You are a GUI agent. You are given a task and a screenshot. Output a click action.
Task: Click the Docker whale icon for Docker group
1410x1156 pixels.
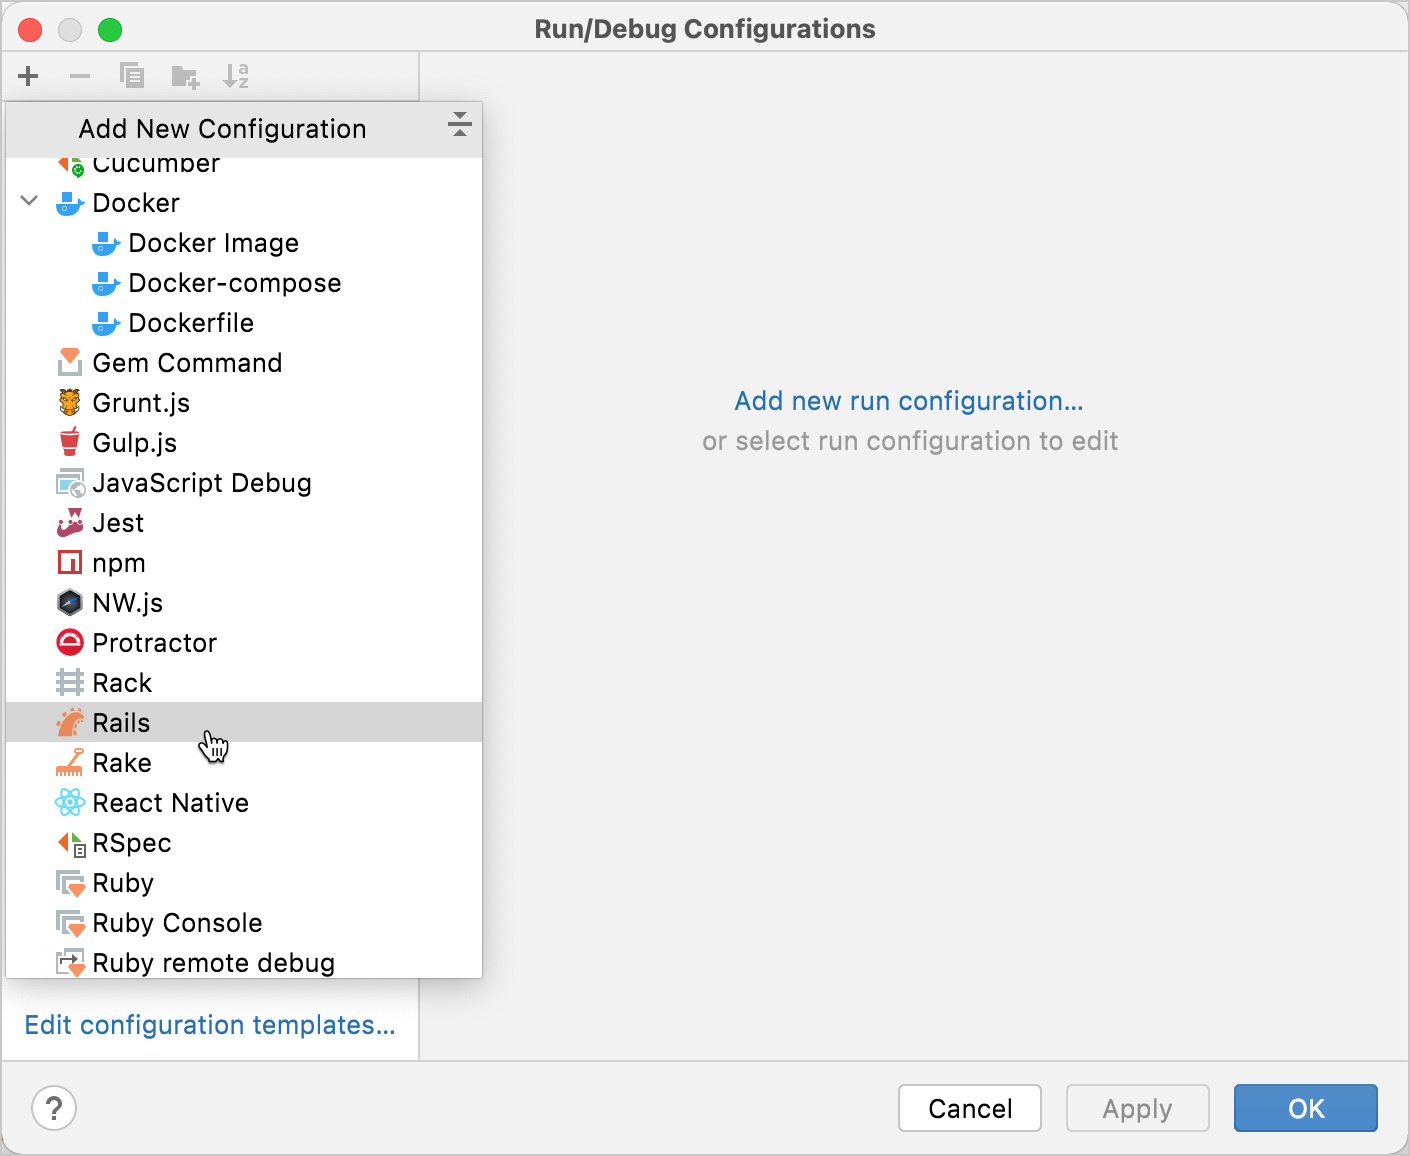(x=70, y=203)
